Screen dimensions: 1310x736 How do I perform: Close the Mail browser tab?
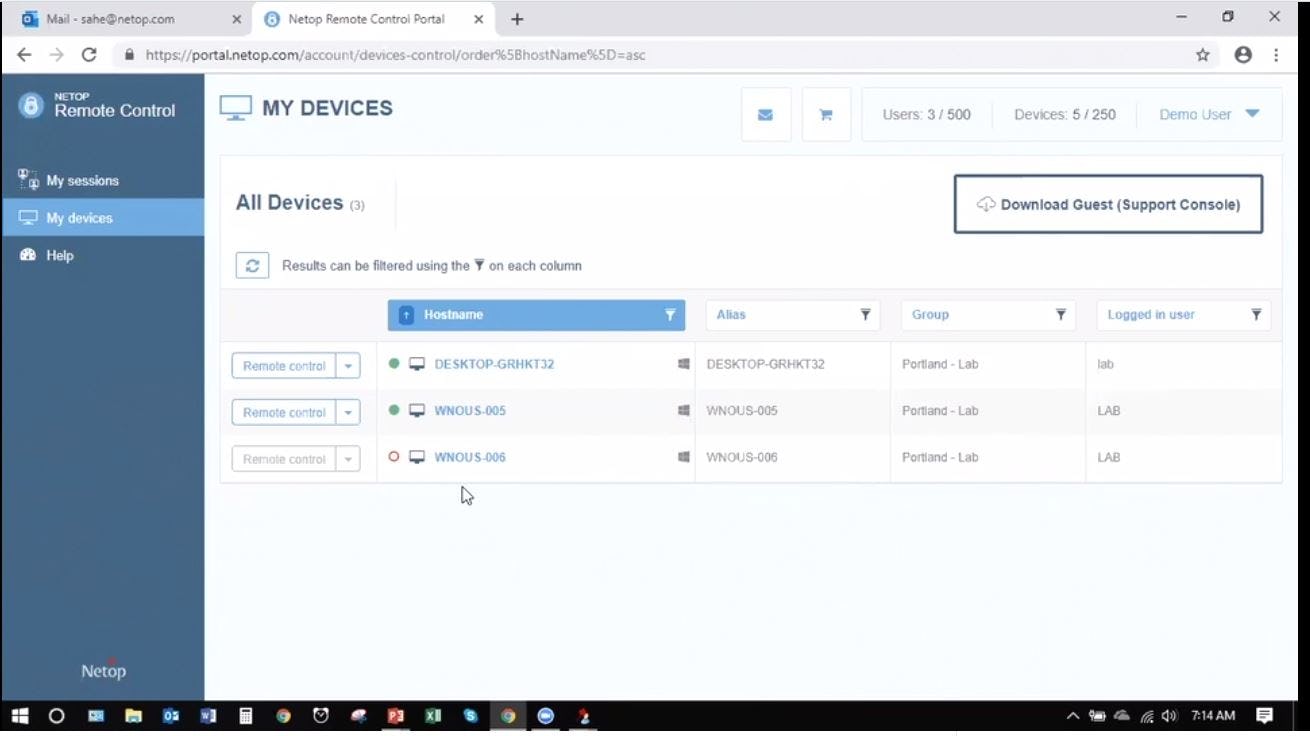tap(236, 19)
